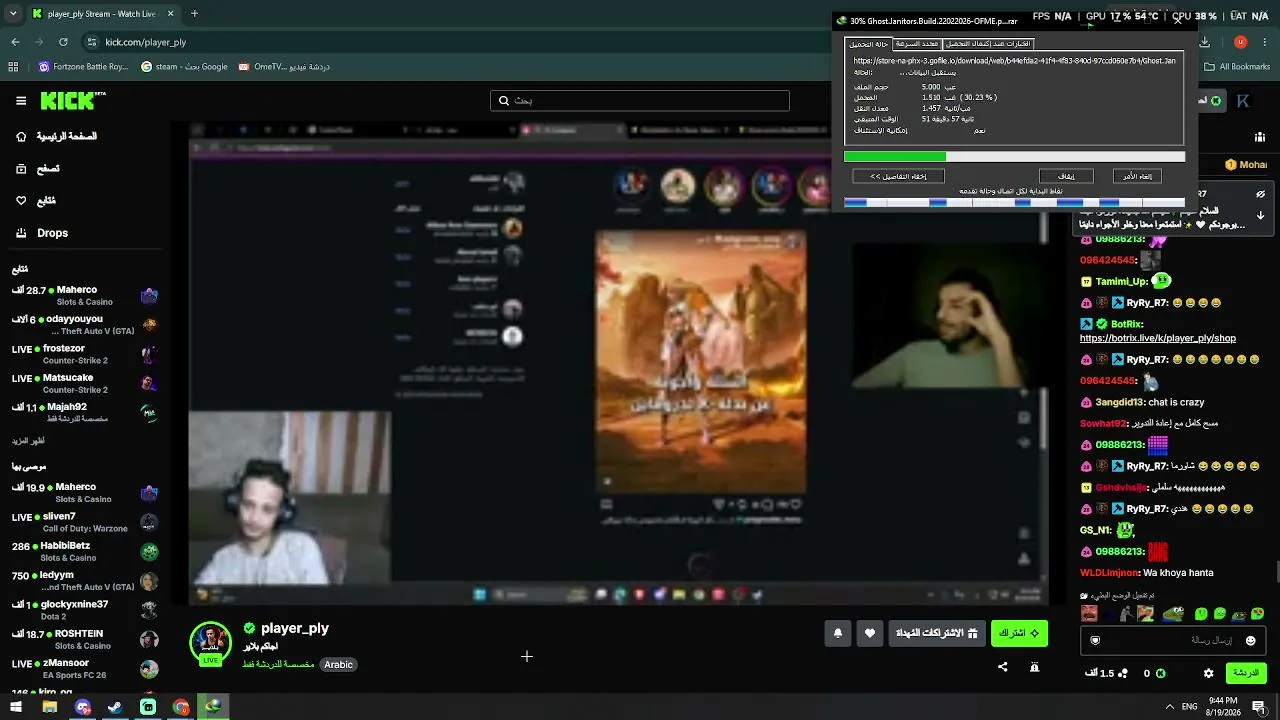1280x720 pixels.
Task: Open the متابع following sidebar item
Action: point(36,201)
